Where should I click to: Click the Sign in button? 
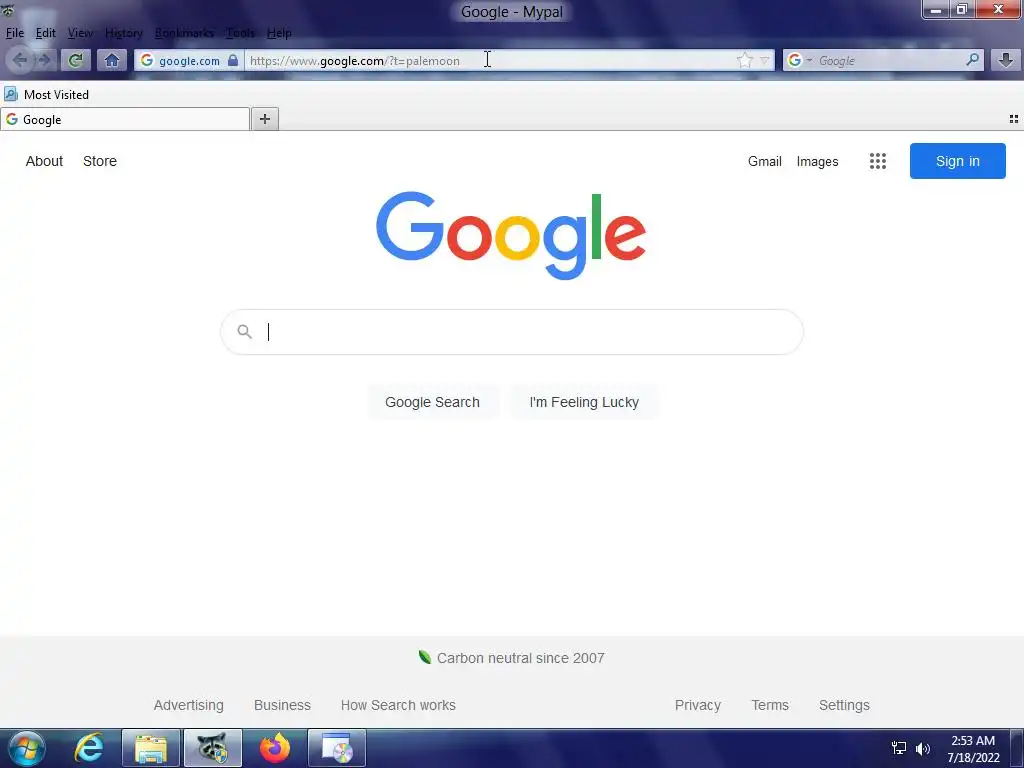957,161
